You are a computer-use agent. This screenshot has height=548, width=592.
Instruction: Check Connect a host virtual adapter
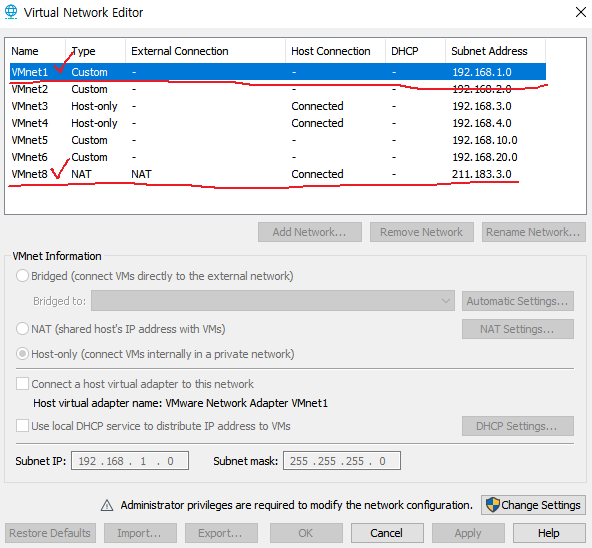22,384
